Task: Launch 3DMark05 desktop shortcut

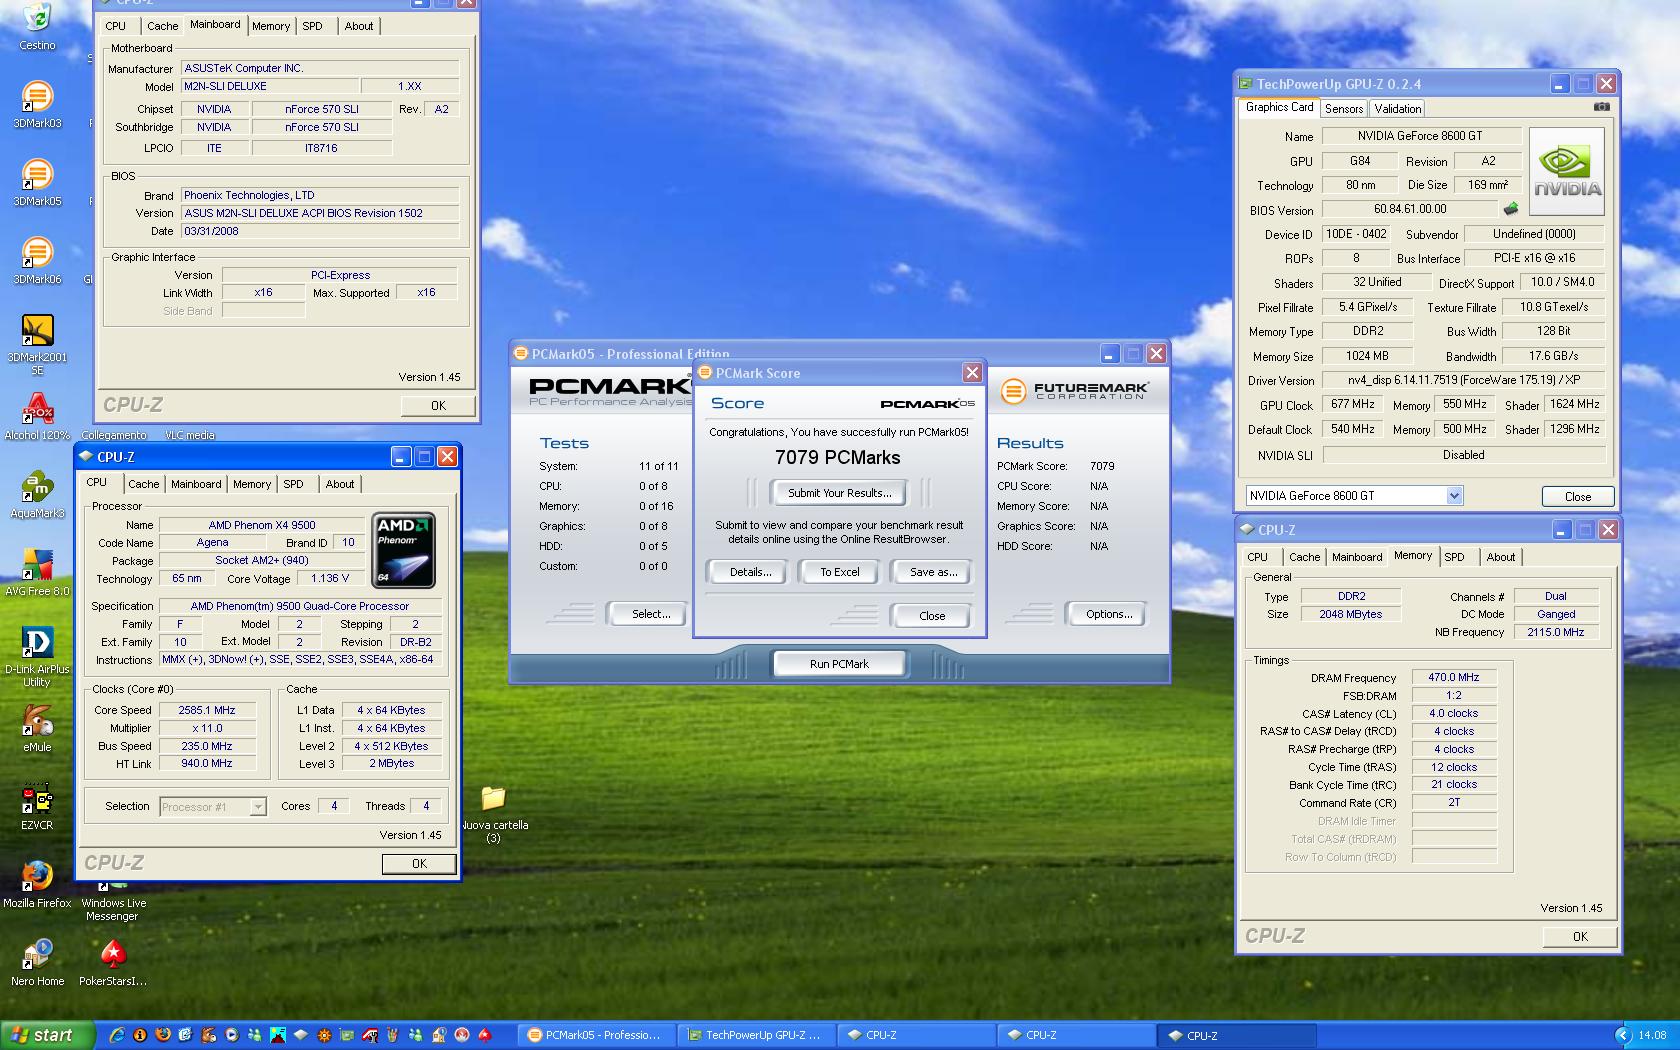Action: click(x=37, y=181)
